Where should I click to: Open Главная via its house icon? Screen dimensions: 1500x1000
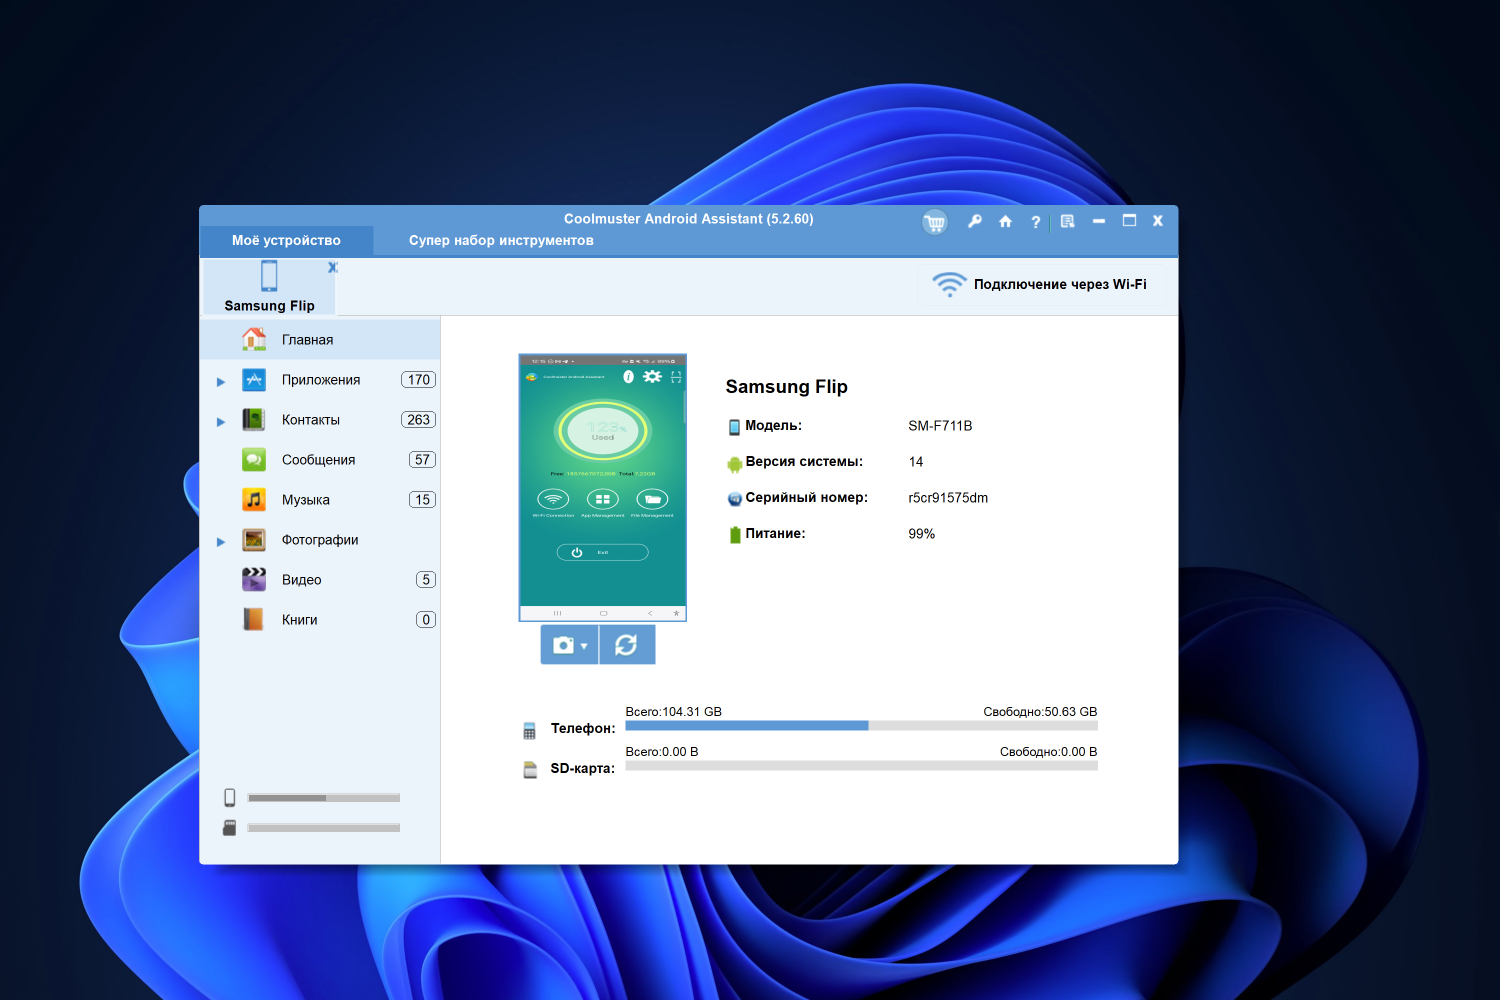point(254,339)
